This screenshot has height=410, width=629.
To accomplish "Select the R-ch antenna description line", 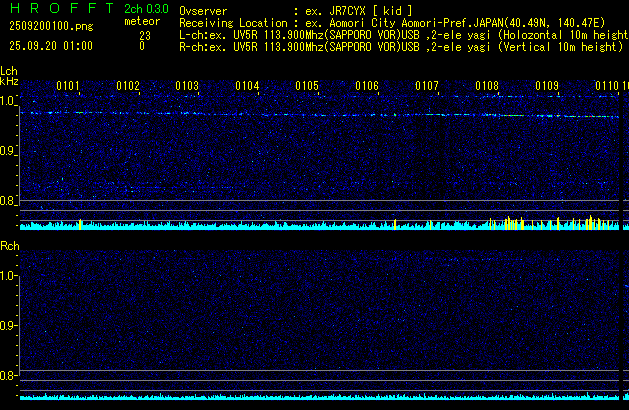I will click(400, 46).
